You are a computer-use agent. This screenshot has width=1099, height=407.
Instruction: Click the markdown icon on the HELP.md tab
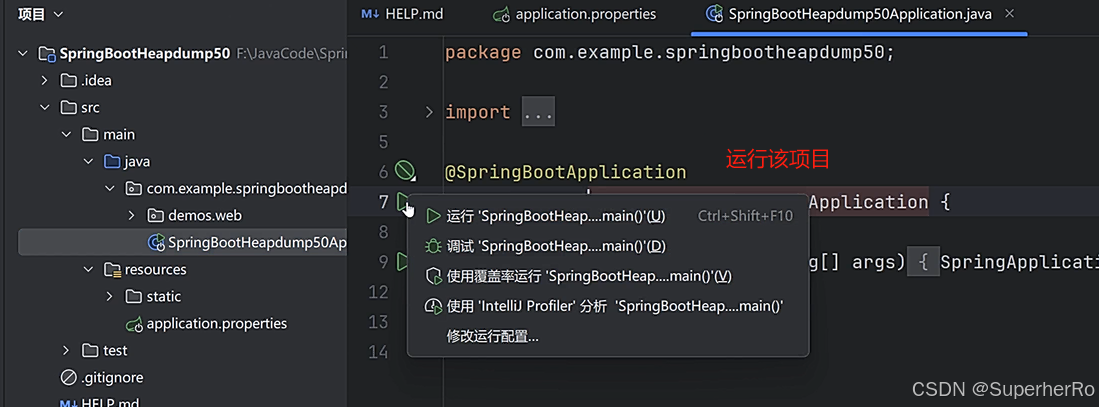click(370, 14)
